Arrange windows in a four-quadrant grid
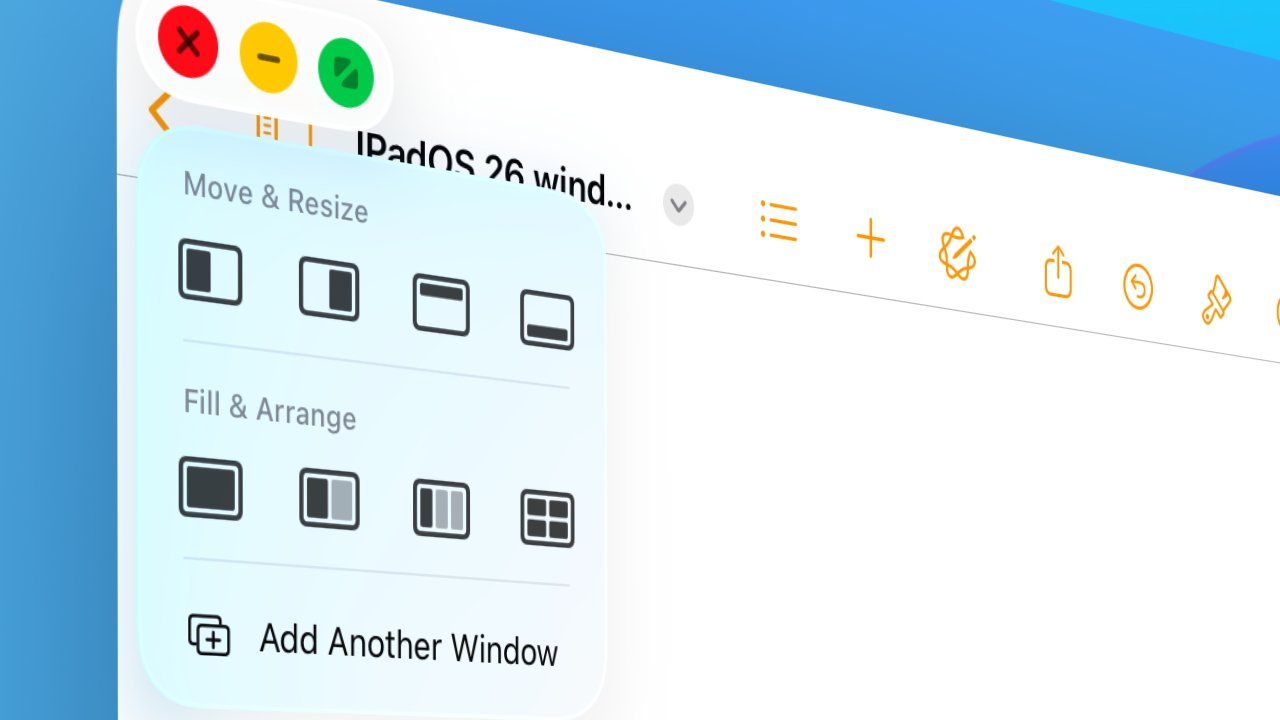1280x720 pixels. coord(547,518)
